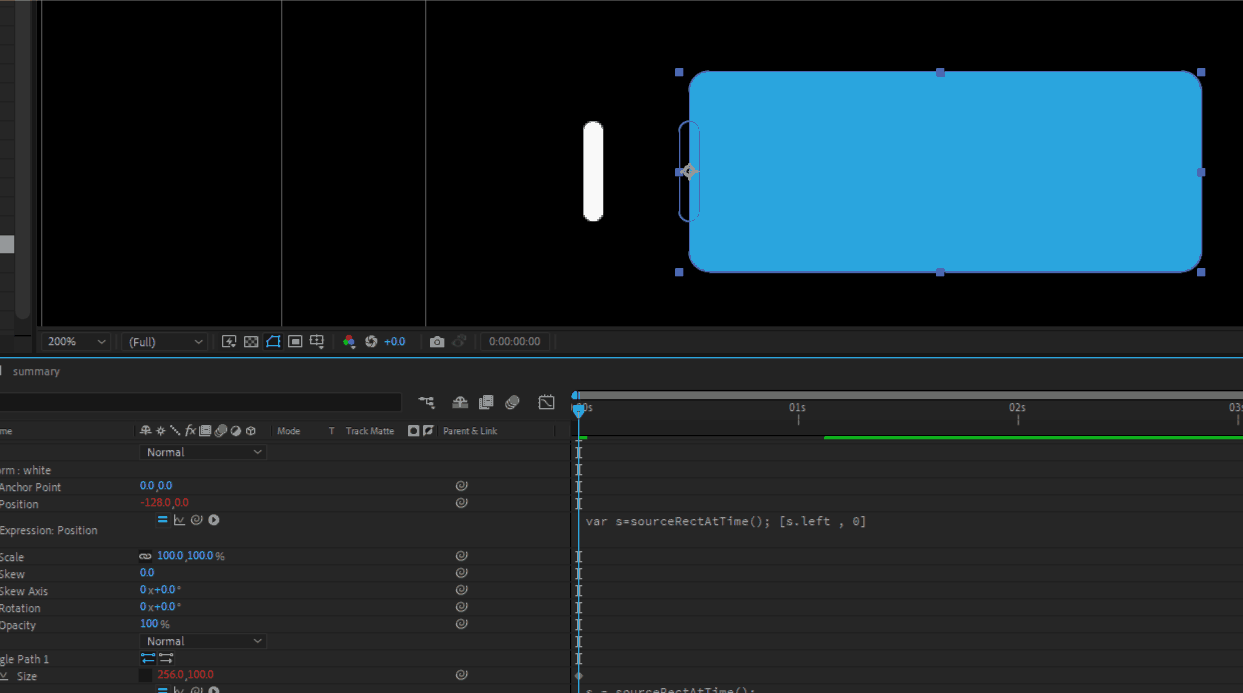1243x693 pixels.
Task: Toggle constrain proportions link on Scale
Action: (x=145, y=555)
